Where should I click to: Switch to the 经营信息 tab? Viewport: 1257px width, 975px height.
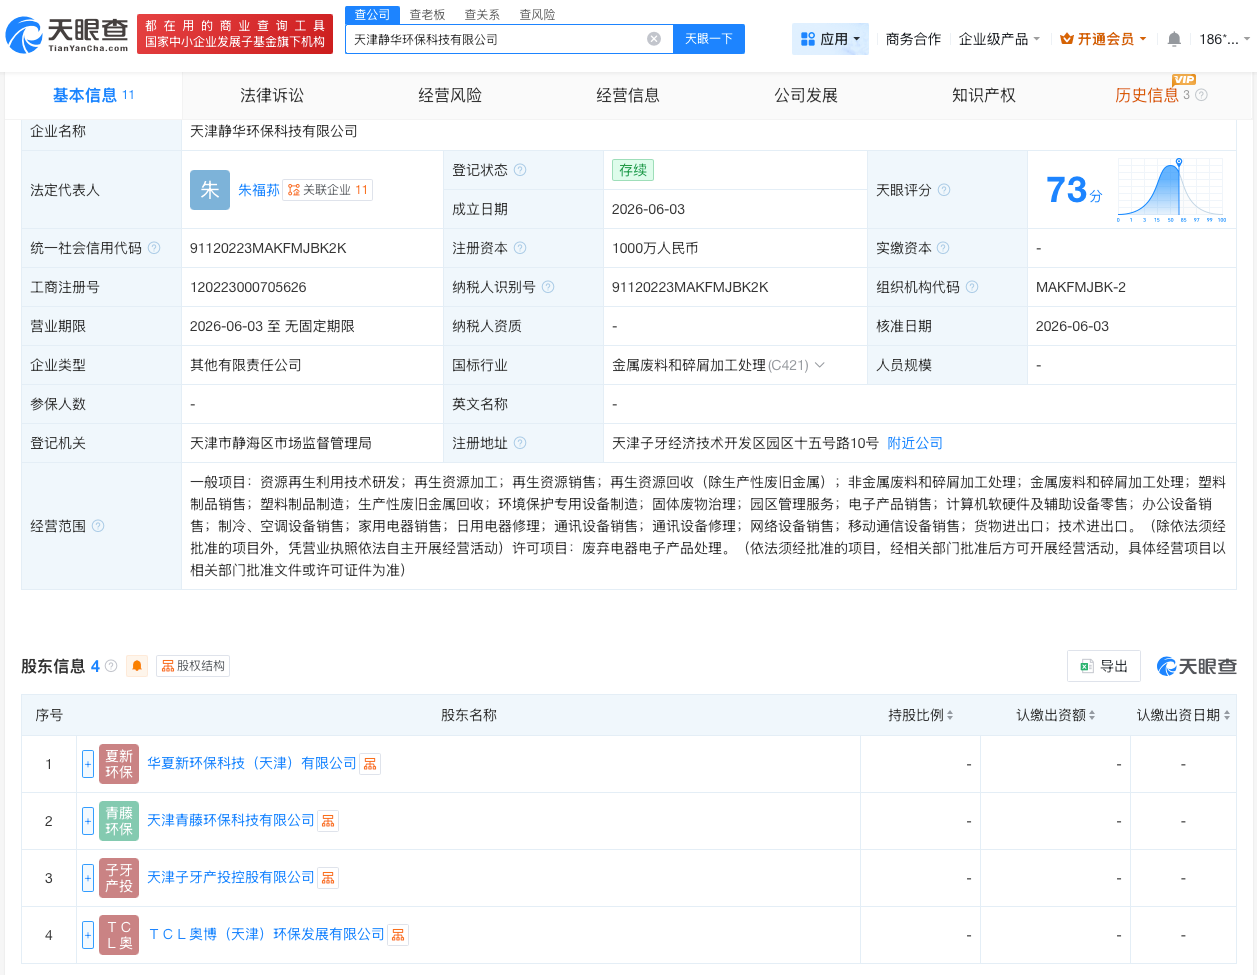tap(628, 95)
